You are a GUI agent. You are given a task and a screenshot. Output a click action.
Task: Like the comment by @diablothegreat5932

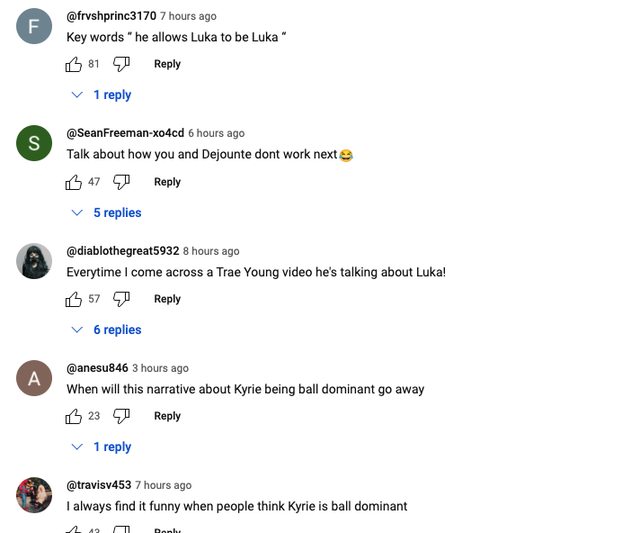74,299
